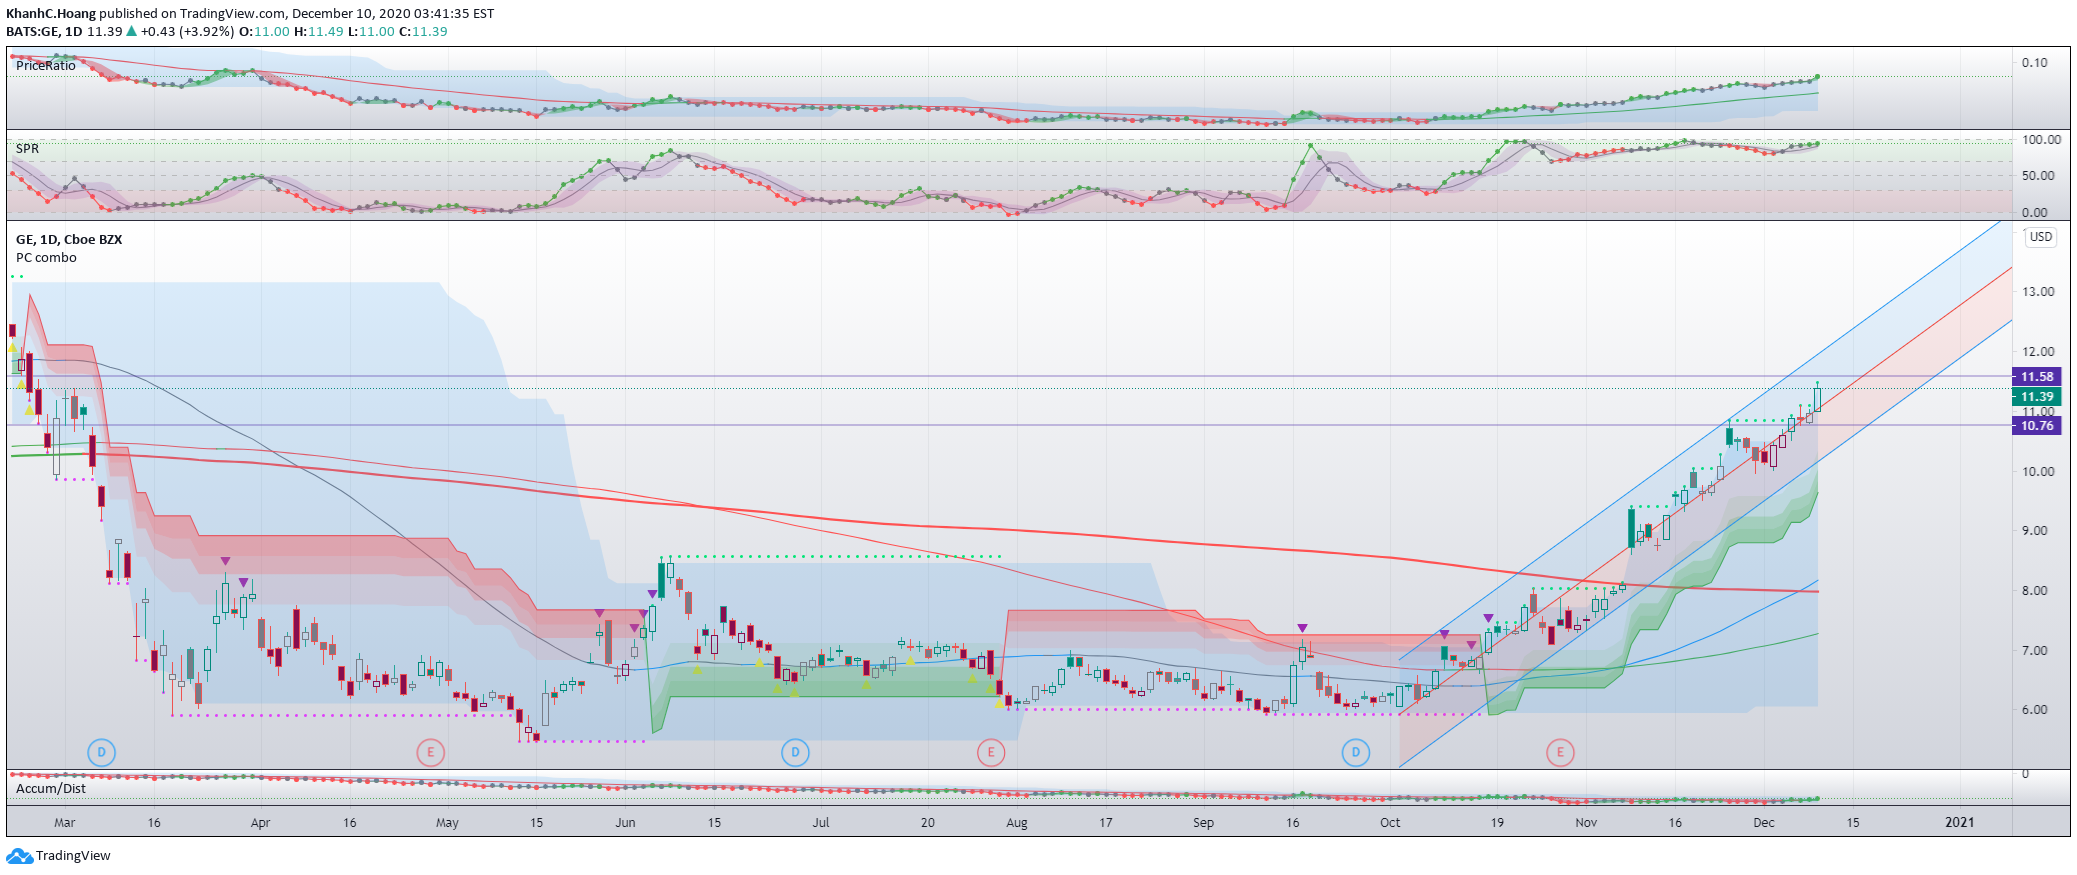This screenshot has height=875, width=2077.
Task: Click the 11.58 purple price label
Action: pyautogui.click(x=2036, y=377)
